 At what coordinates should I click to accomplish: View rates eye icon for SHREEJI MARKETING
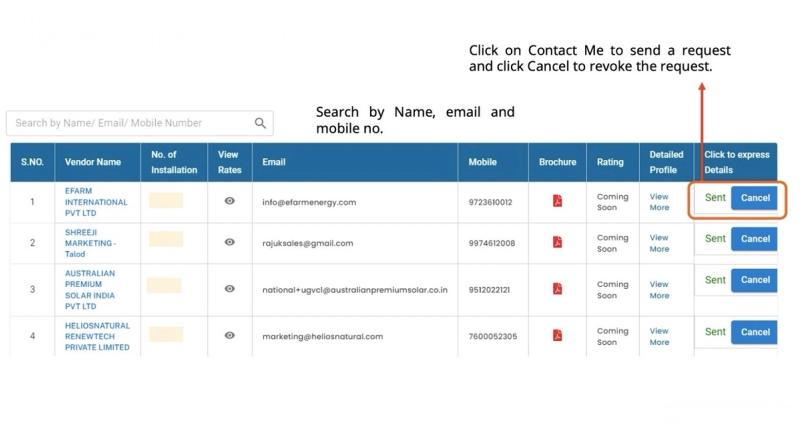click(x=230, y=242)
